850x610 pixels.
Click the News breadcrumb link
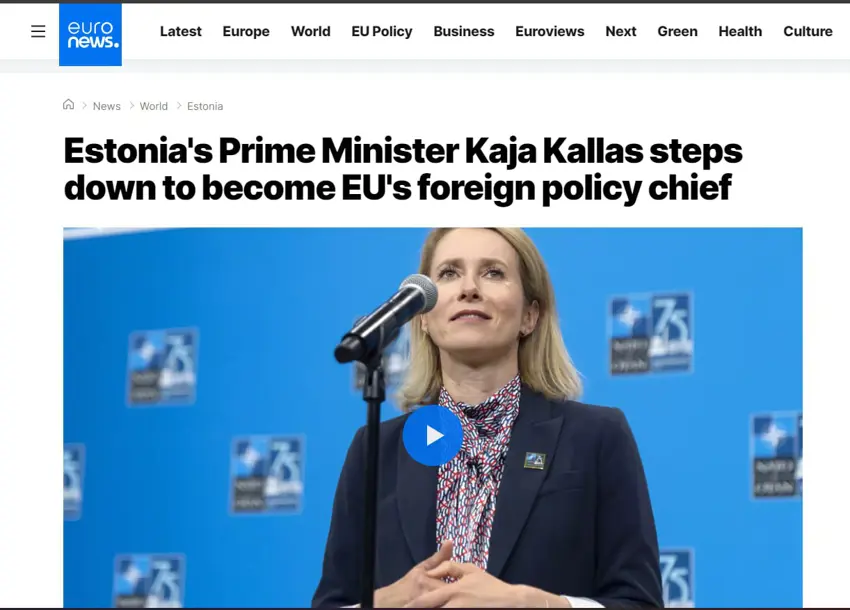coord(107,106)
